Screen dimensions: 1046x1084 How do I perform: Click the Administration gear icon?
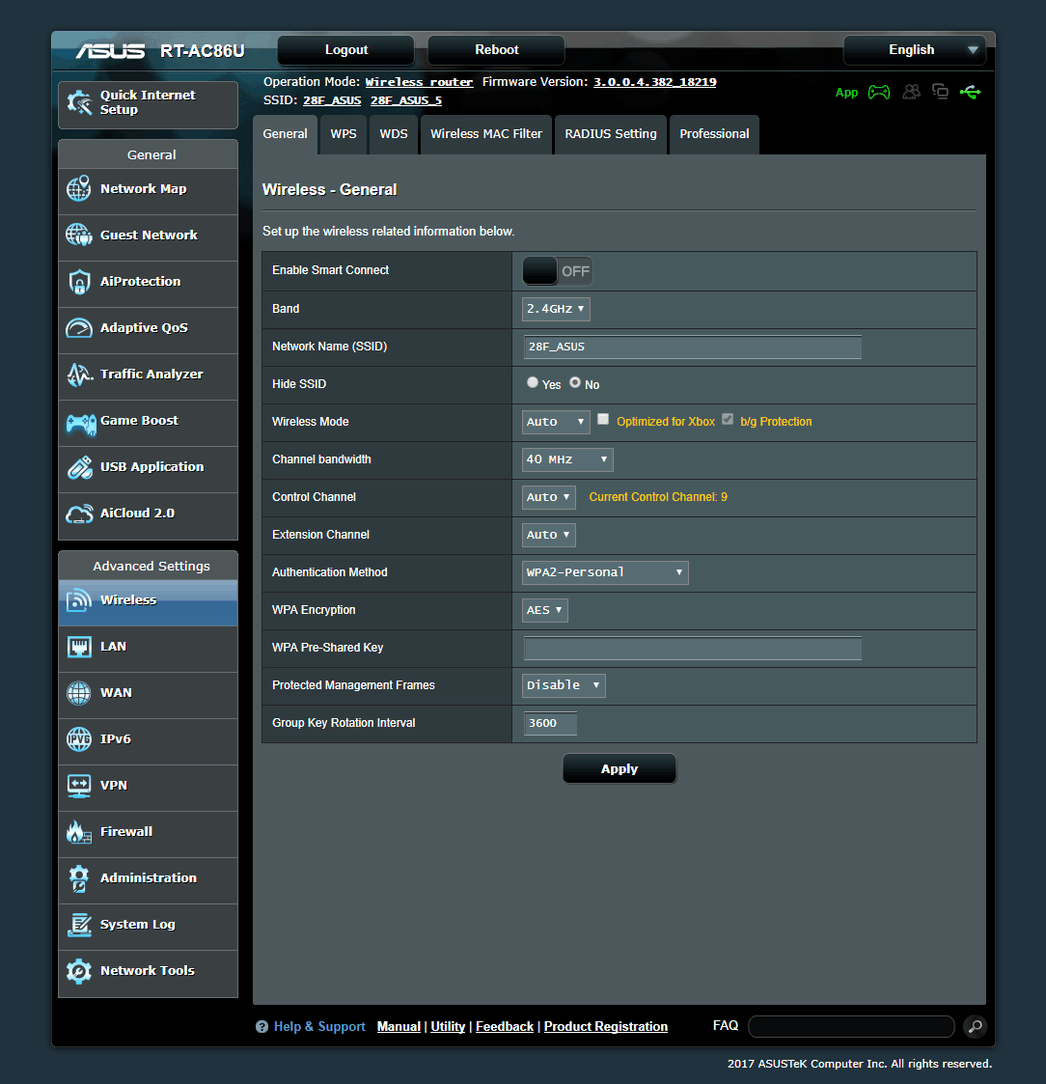coord(79,879)
